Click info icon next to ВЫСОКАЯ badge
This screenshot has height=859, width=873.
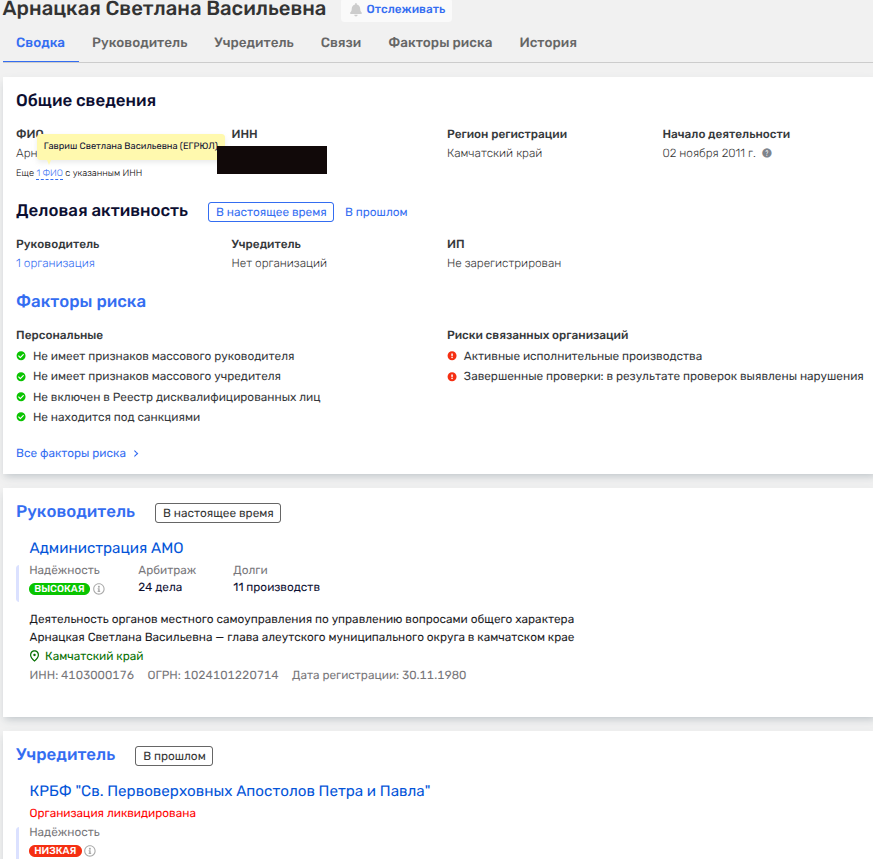(x=99, y=589)
